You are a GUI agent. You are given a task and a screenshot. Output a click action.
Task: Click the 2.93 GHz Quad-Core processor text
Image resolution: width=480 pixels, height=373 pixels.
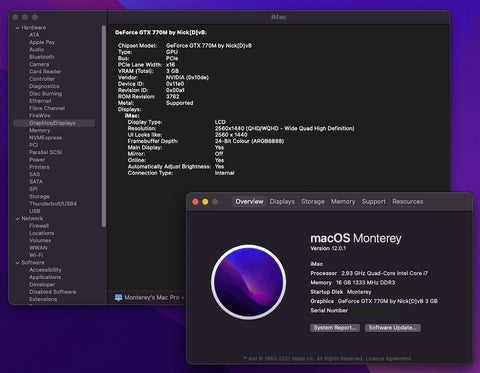pyautogui.click(x=385, y=273)
